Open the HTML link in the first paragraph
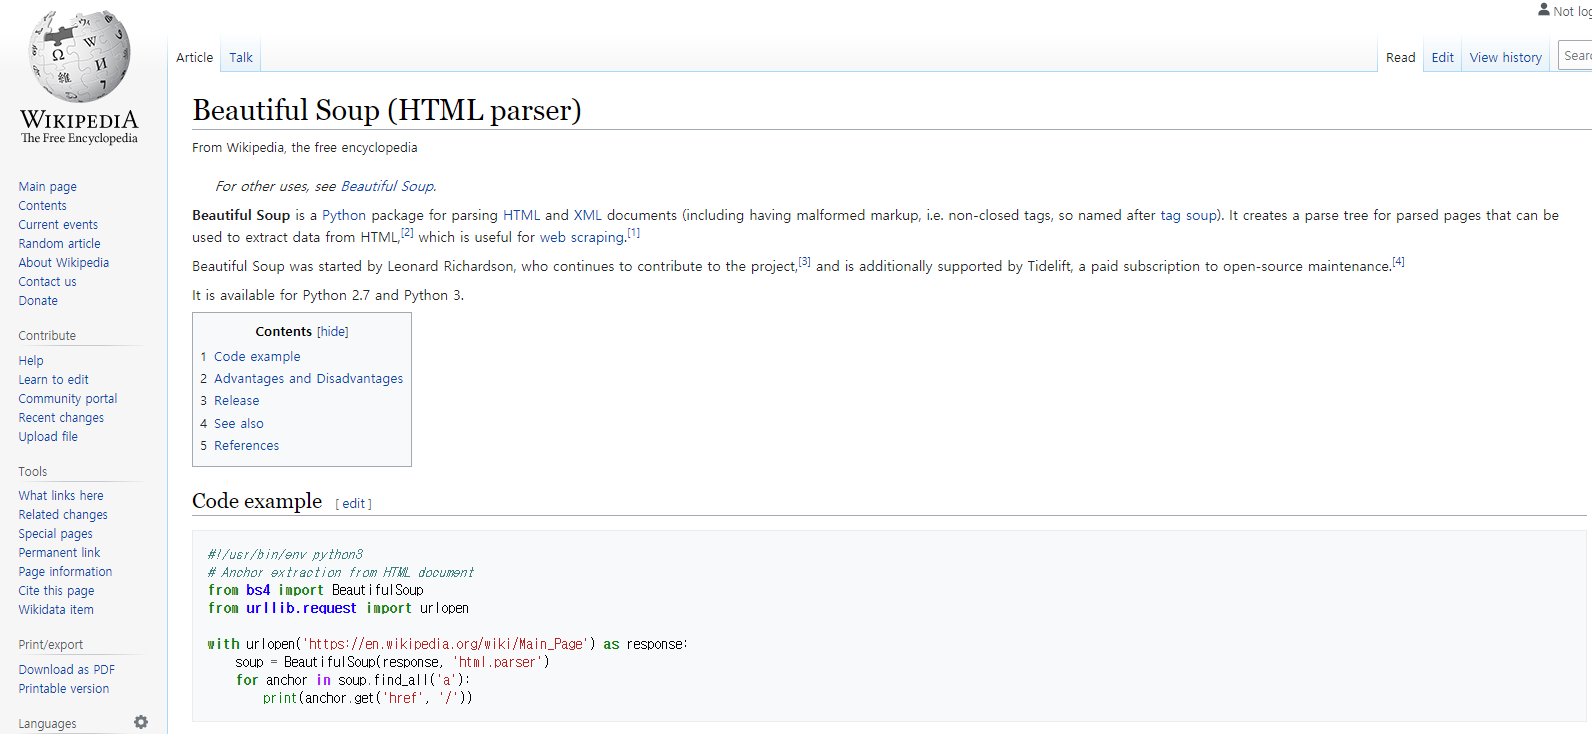Viewport: 1592px width, 734px height. point(521,215)
